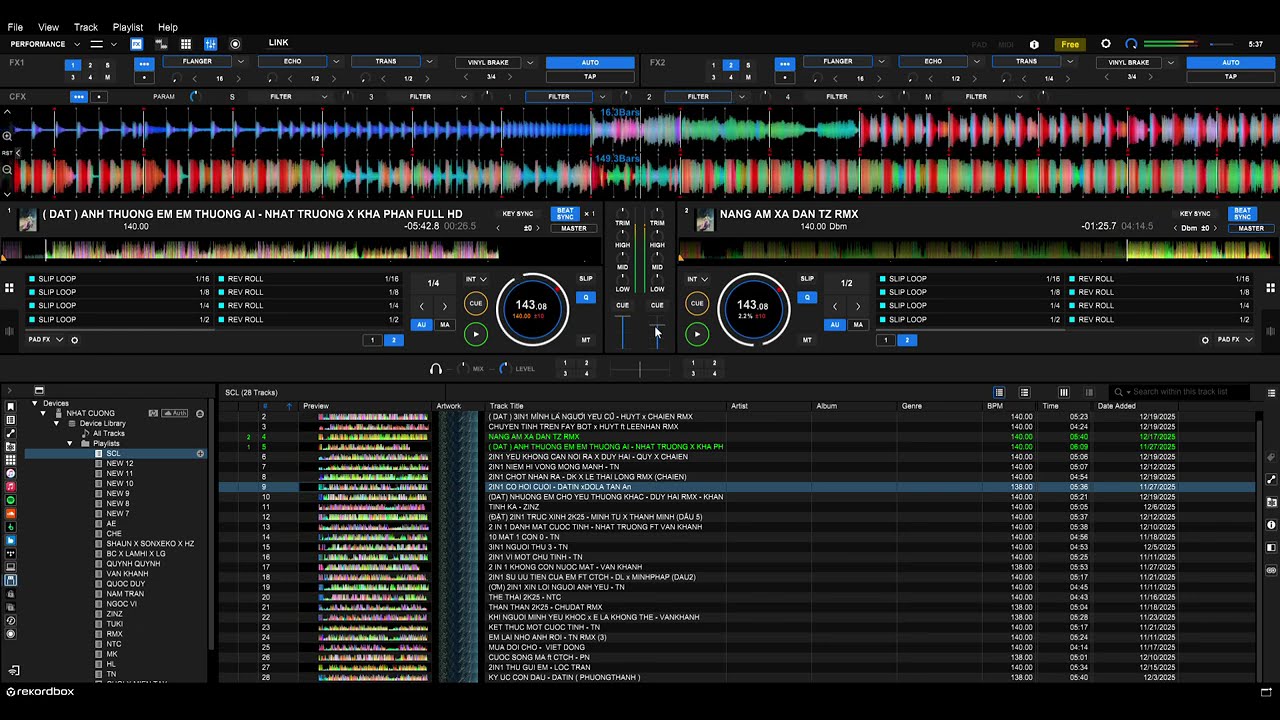Viewport: 1280px width, 720px height.
Task: Open the deck 1 INT jog mode dropdown
Action: pos(476,279)
